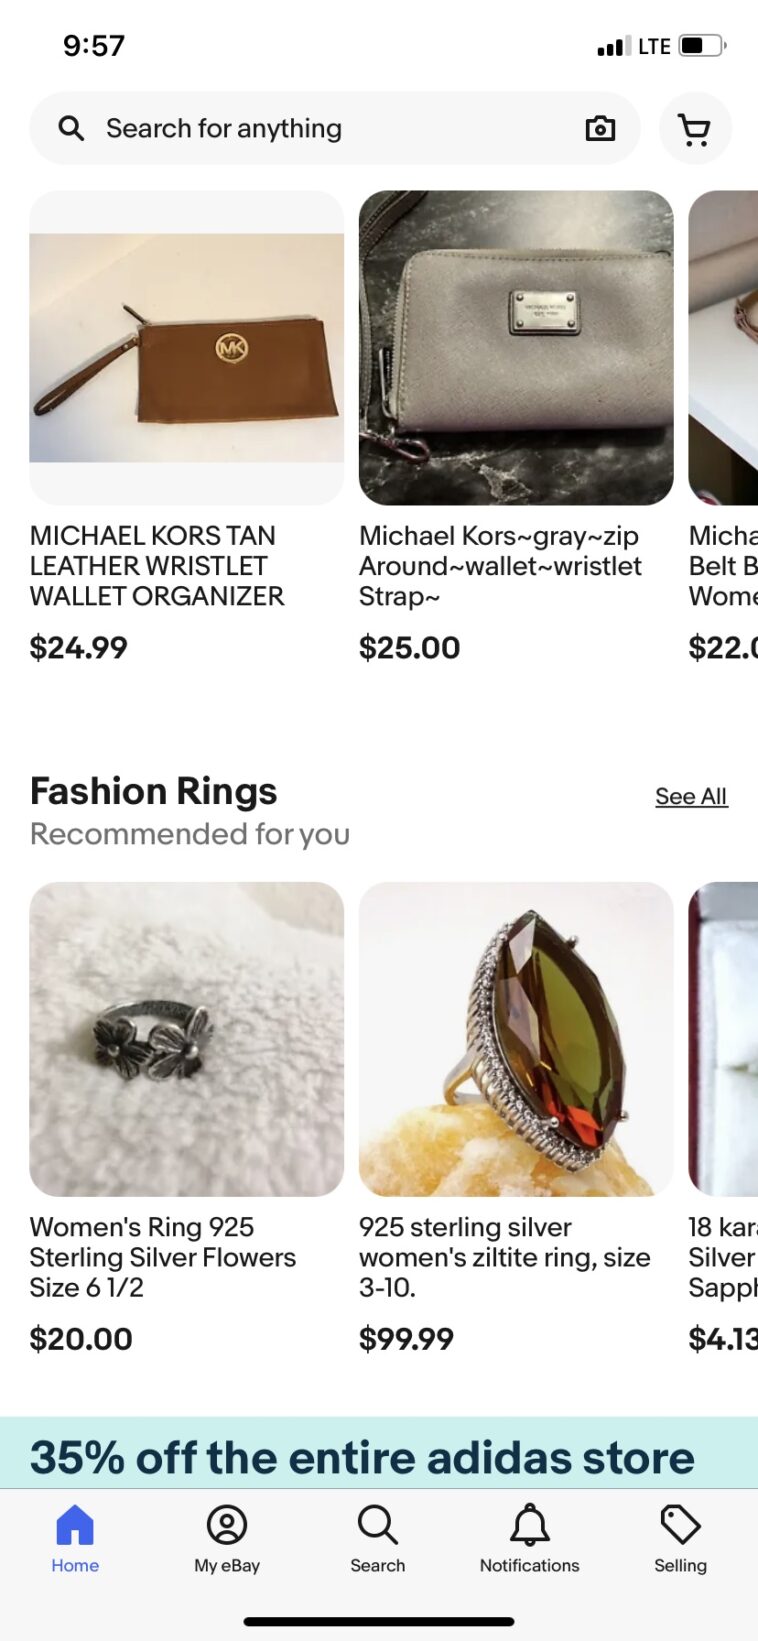This screenshot has width=758, height=1641.
Task: See all Fashion Rings
Action: point(691,797)
